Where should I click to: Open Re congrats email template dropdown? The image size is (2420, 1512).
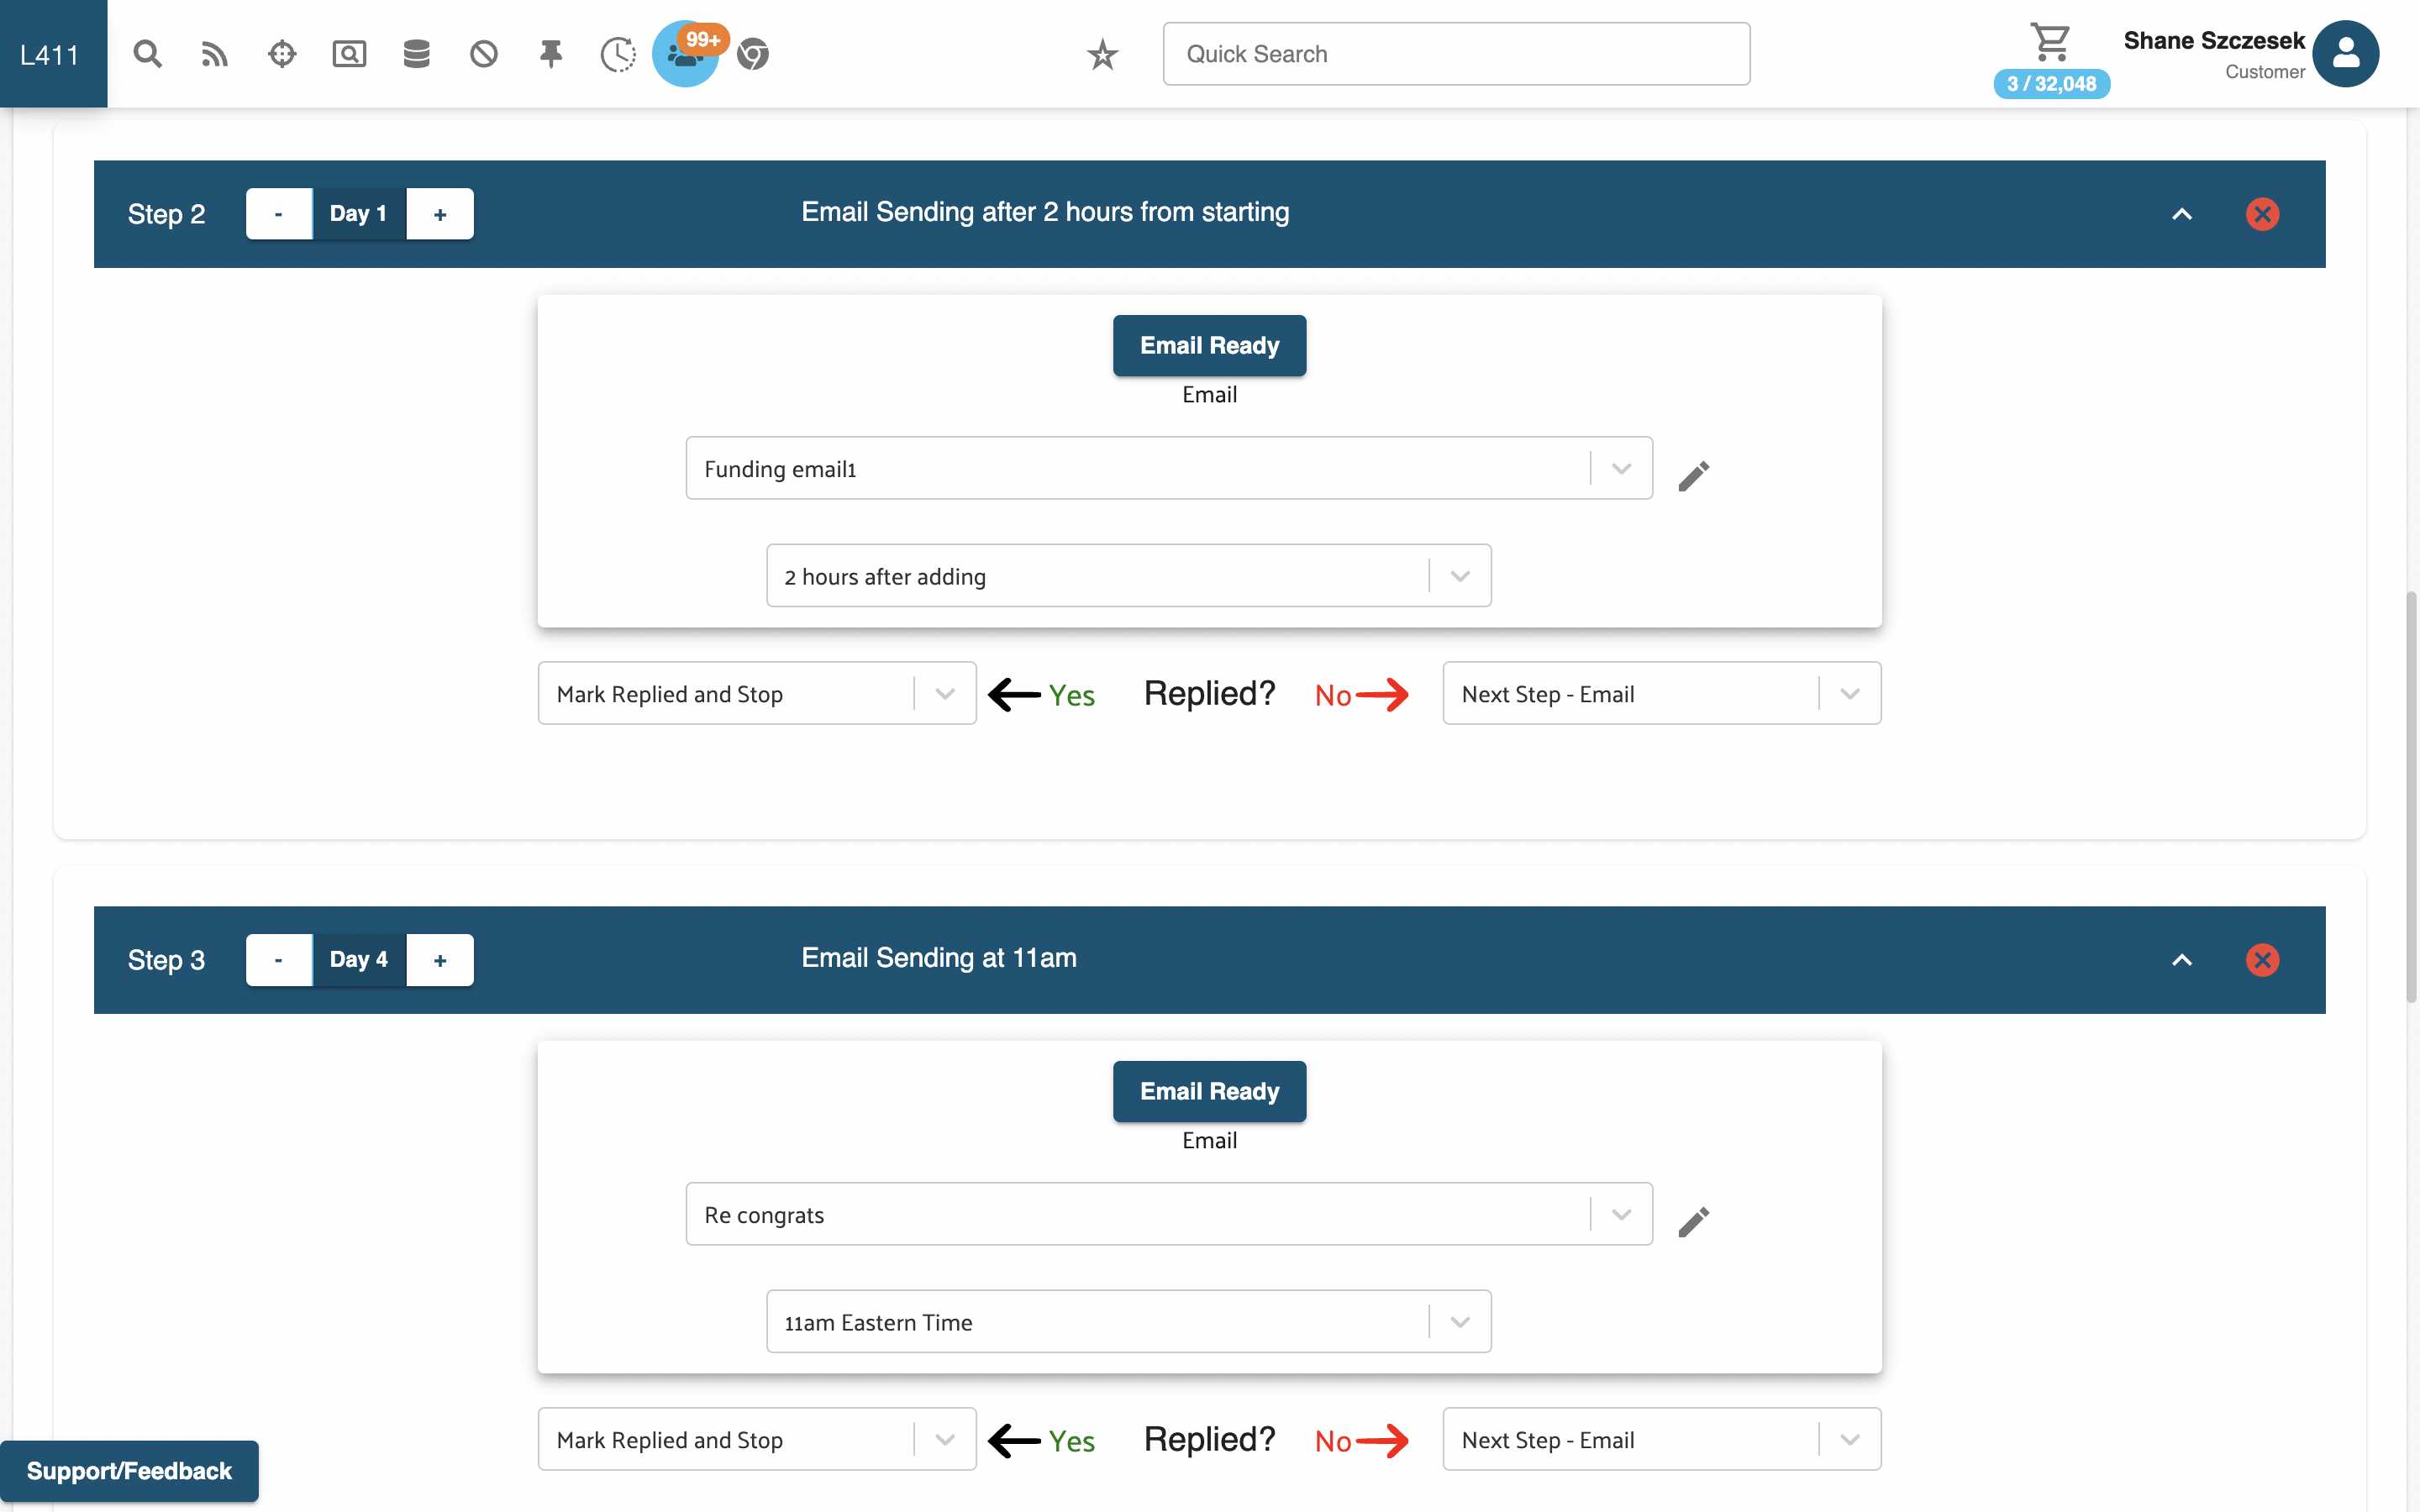1618,1212
